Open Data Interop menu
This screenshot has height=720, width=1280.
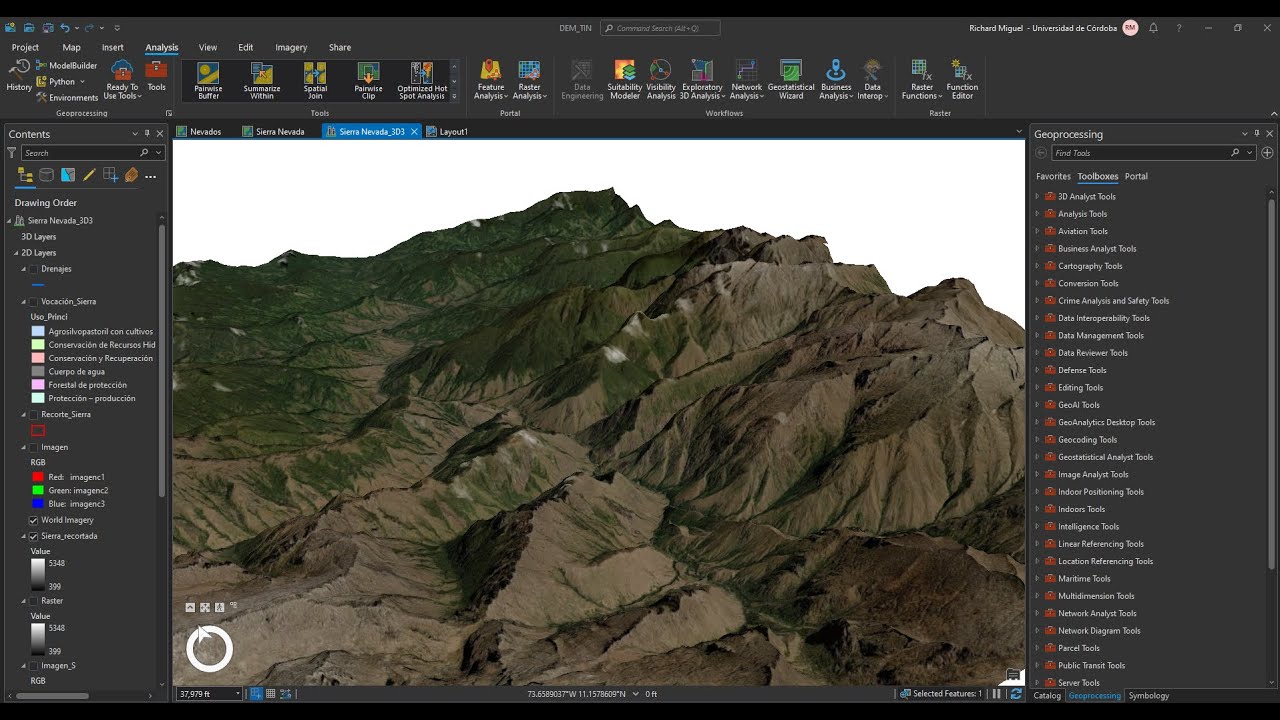coord(872,80)
